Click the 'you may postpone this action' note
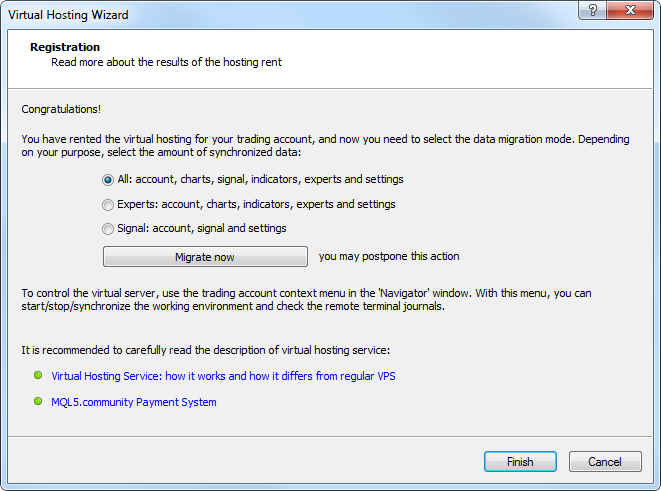 click(389, 256)
